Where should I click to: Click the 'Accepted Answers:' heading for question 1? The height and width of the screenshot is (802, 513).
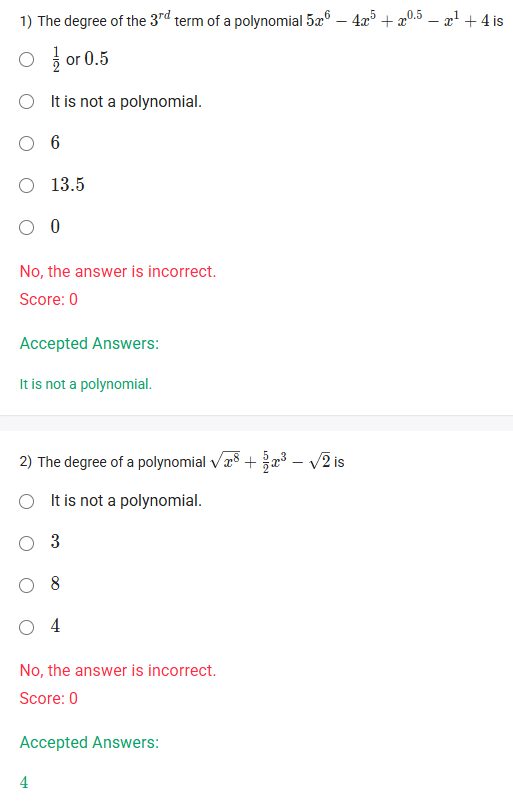pos(90,343)
